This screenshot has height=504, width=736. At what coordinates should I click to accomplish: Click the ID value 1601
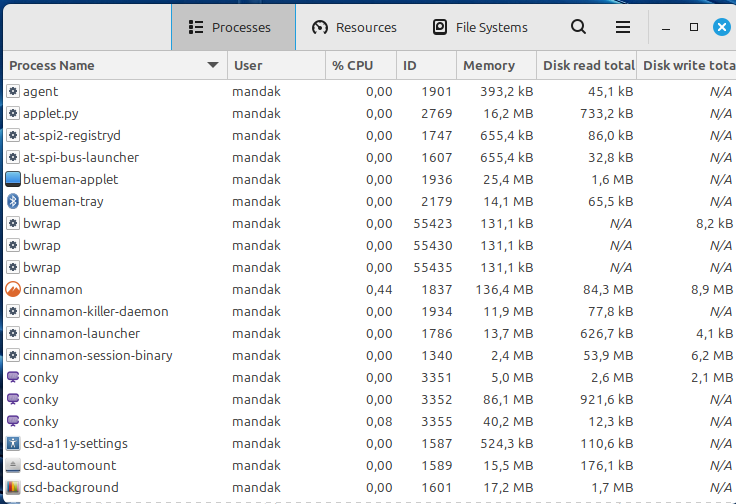pos(437,488)
